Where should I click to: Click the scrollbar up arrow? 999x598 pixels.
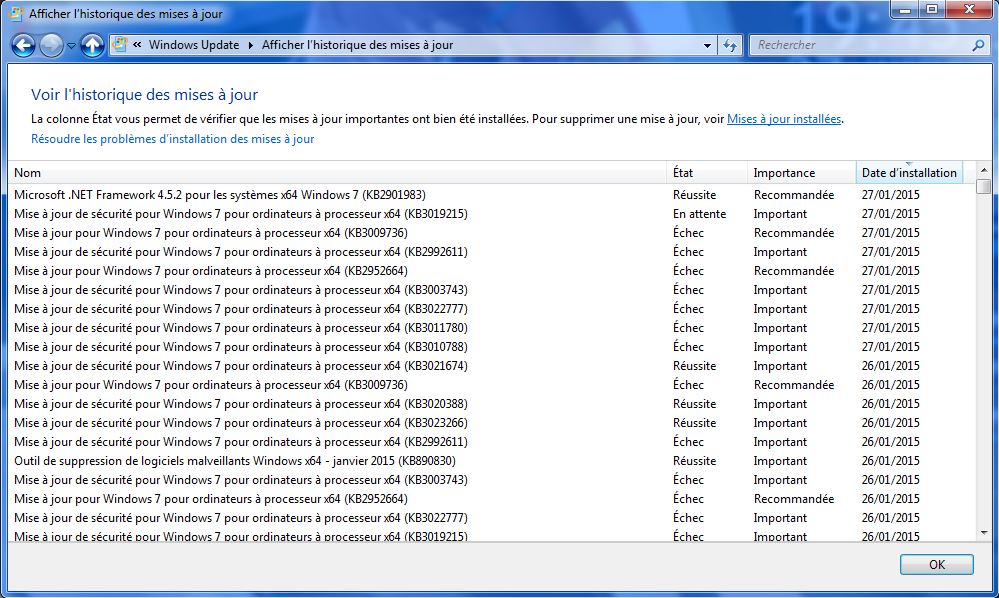coord(984,170)
